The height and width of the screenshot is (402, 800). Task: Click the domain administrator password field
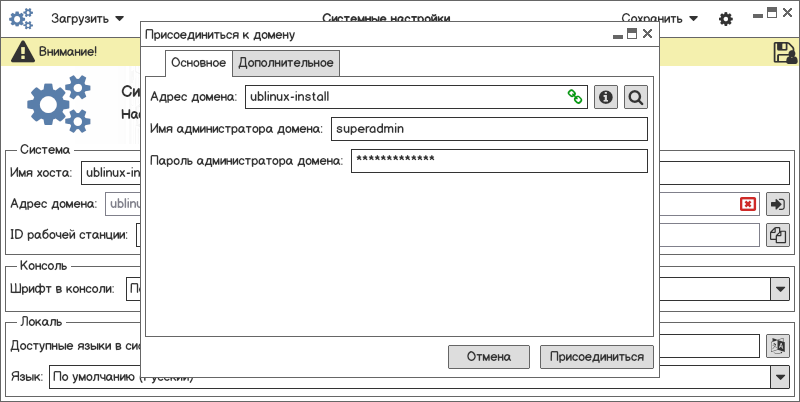point(499,160)
